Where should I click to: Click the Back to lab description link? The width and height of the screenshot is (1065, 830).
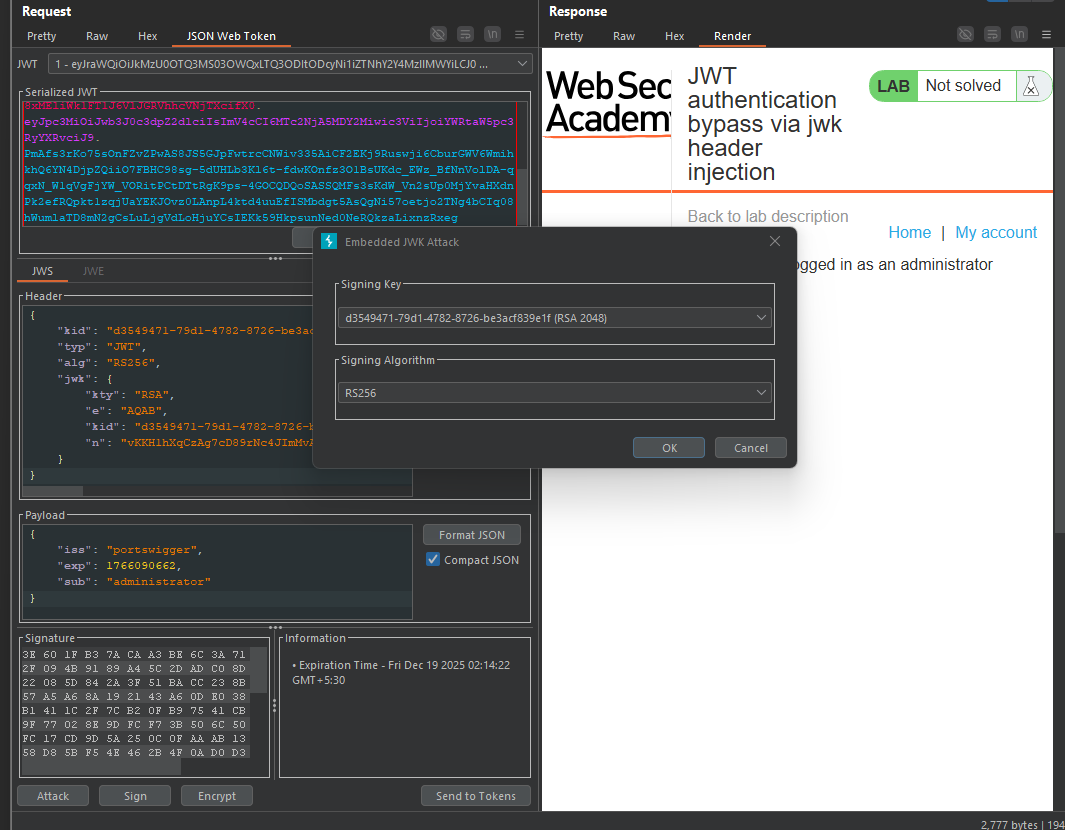[768, 216]
